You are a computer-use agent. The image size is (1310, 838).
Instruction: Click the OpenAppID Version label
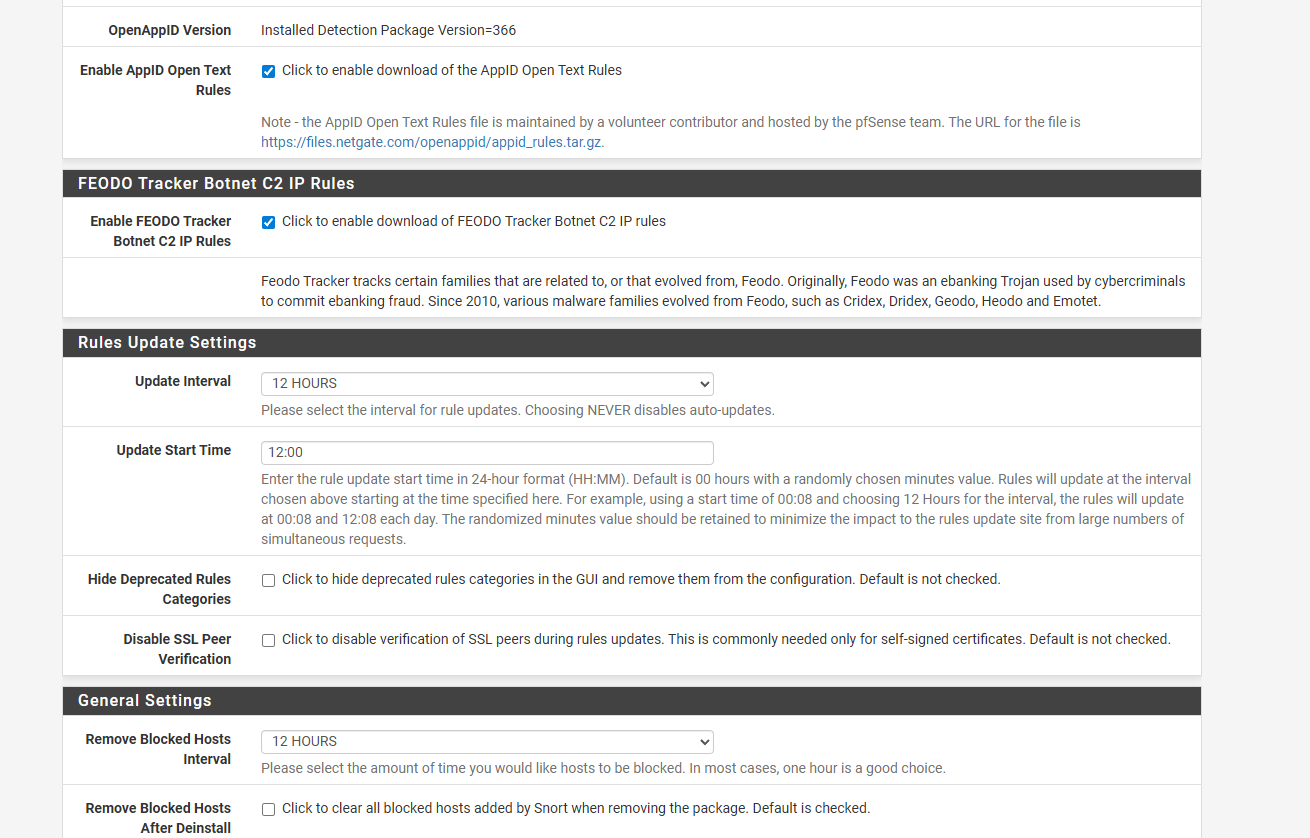coord(169,30)
